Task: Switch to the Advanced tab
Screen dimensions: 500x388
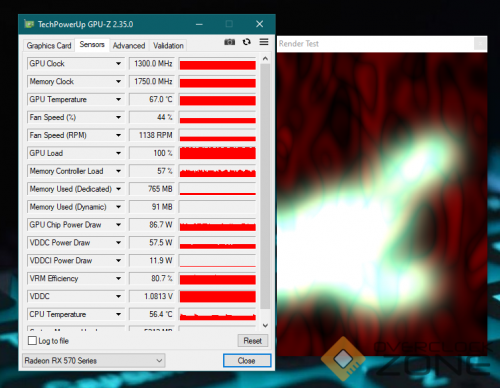Action: (129, 46)
